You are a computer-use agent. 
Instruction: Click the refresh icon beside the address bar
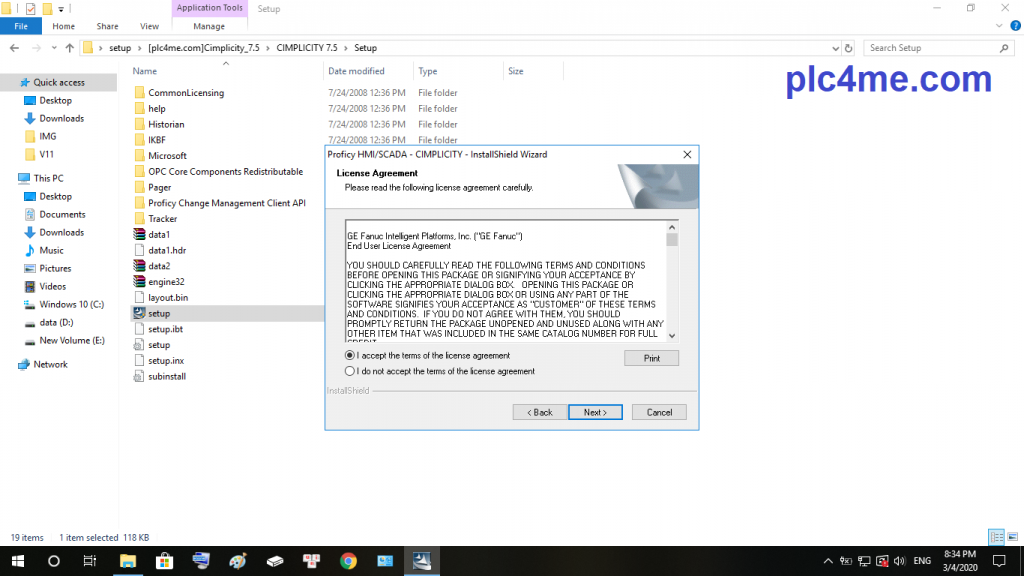pyautogui.click(x=849, y=48)
